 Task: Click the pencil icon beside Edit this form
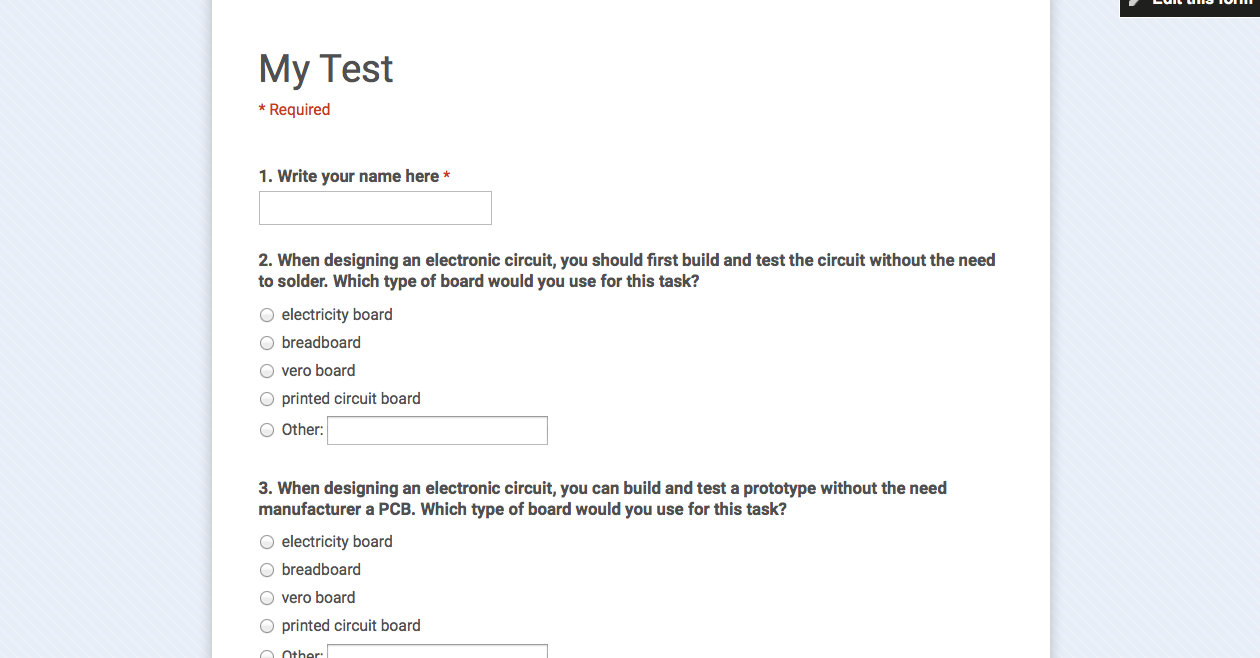(x=1135, y=3)
